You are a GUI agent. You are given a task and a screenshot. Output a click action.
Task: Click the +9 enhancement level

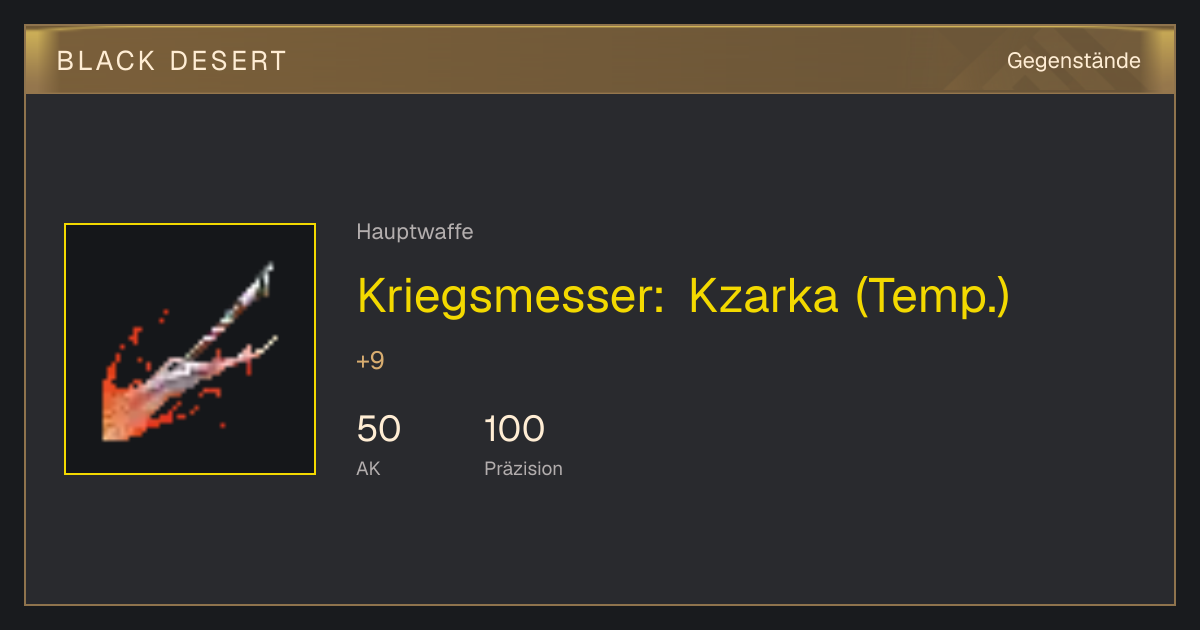(370, 361)
